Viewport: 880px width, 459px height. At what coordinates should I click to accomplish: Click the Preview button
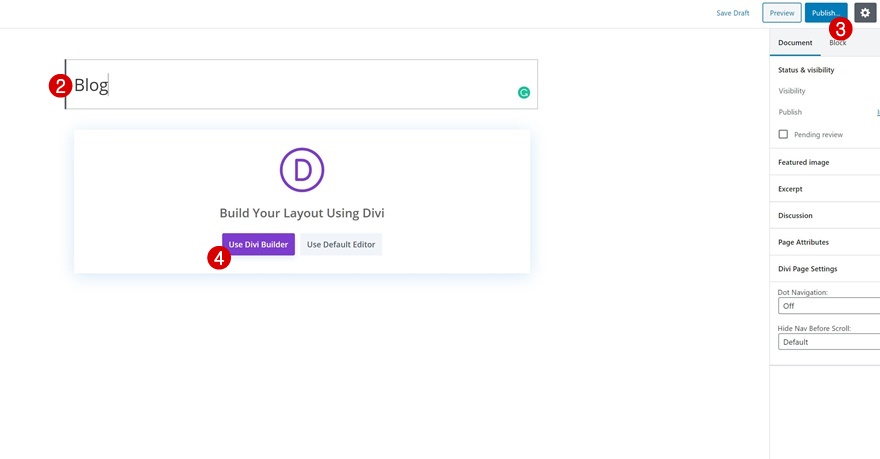782,13
